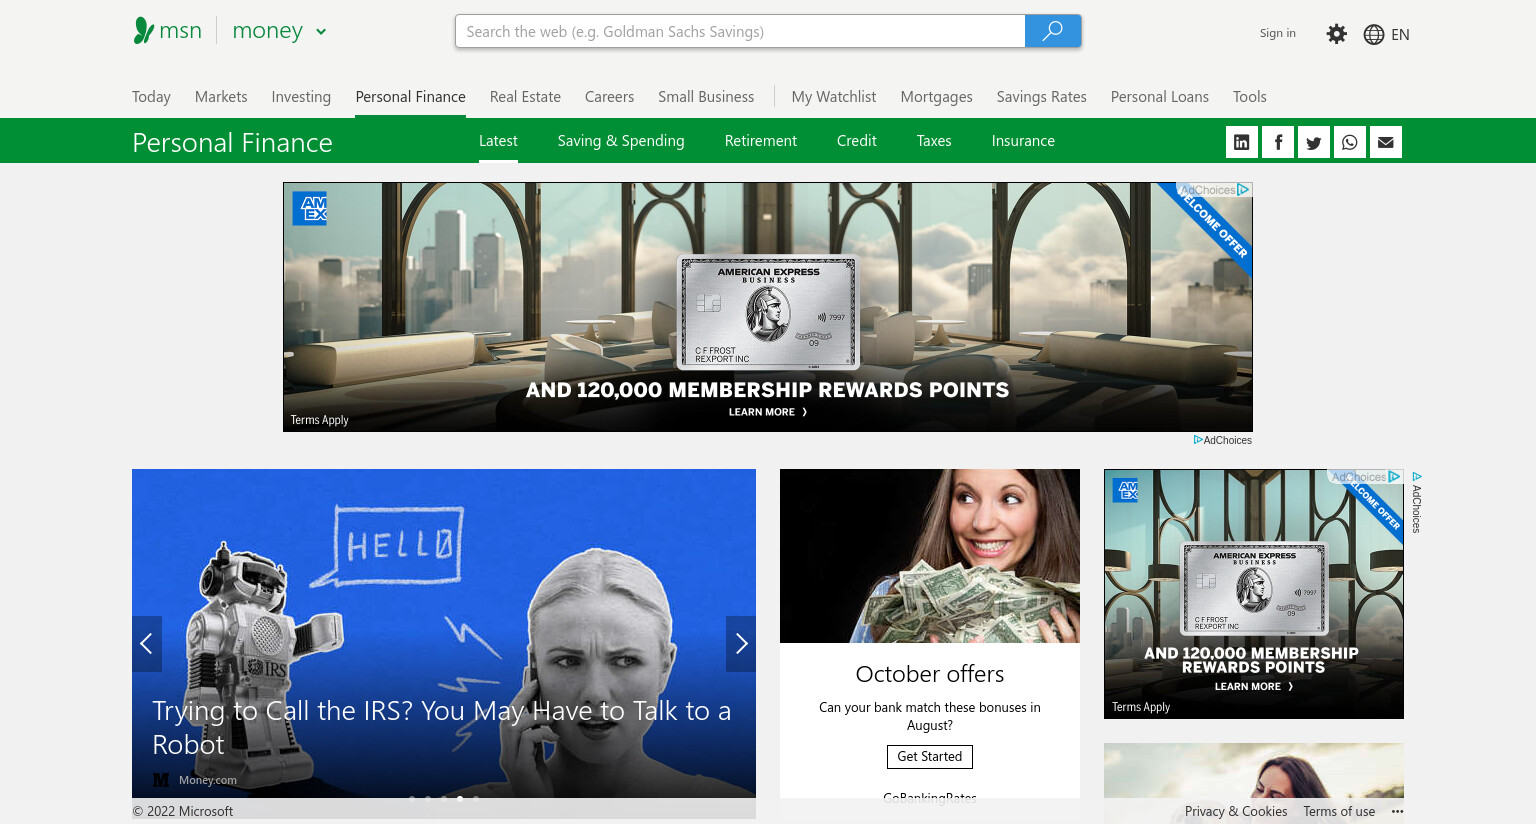Select the Personal Finance nav tab
The height and width of the screenshot is (824, 1536).
[x=410, y=97]
